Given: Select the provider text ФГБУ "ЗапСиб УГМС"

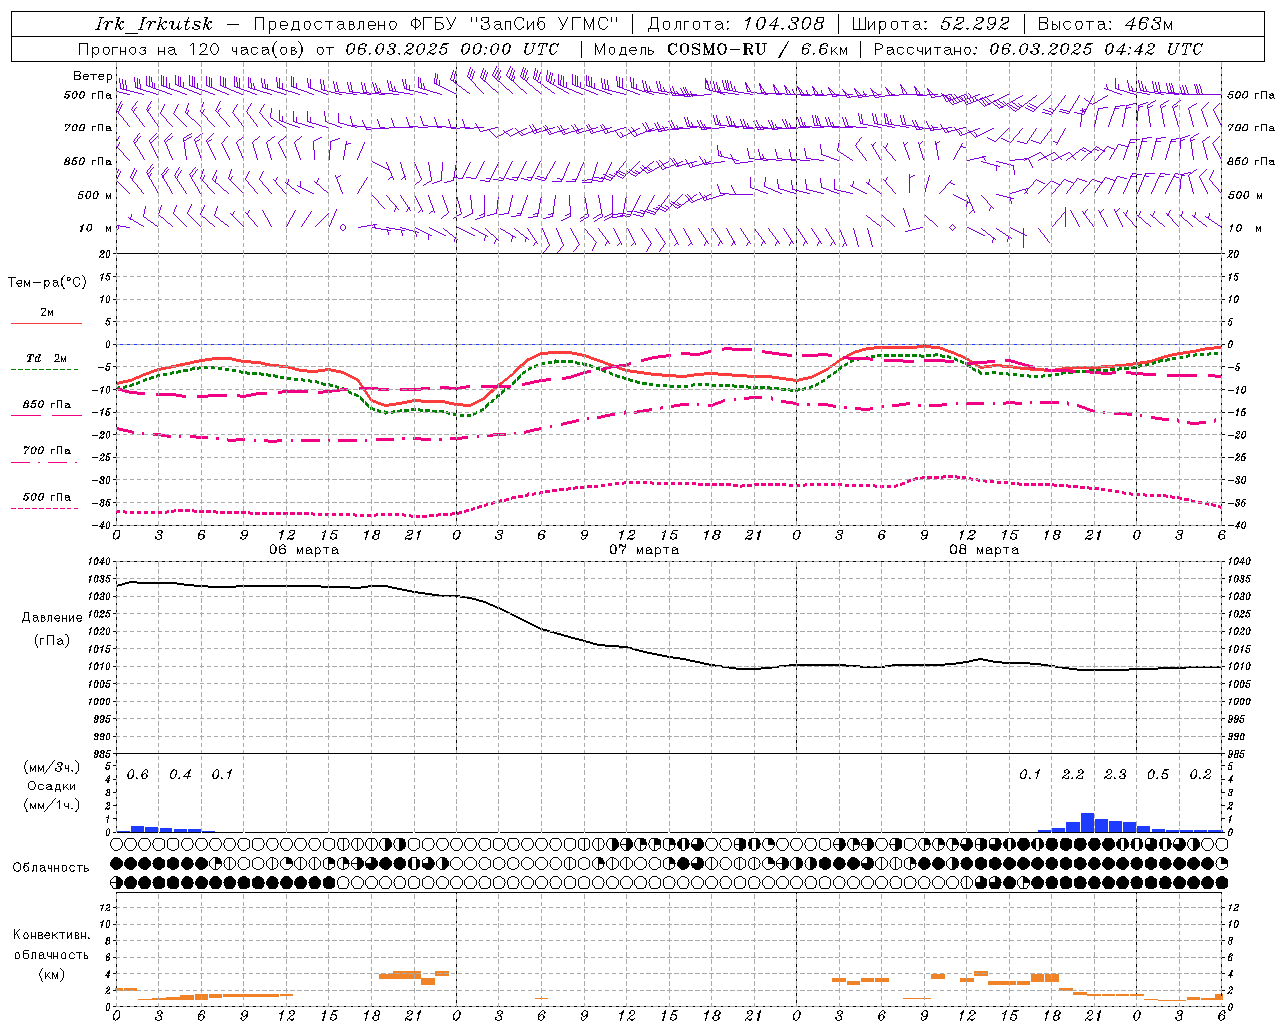Looking at the screenshot, I should point(515,24).
